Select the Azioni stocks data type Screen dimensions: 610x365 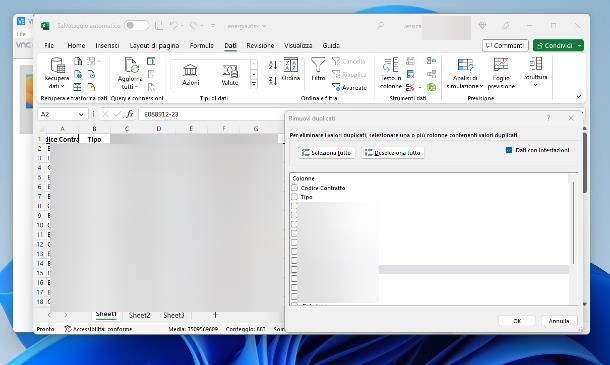(191, 74)
